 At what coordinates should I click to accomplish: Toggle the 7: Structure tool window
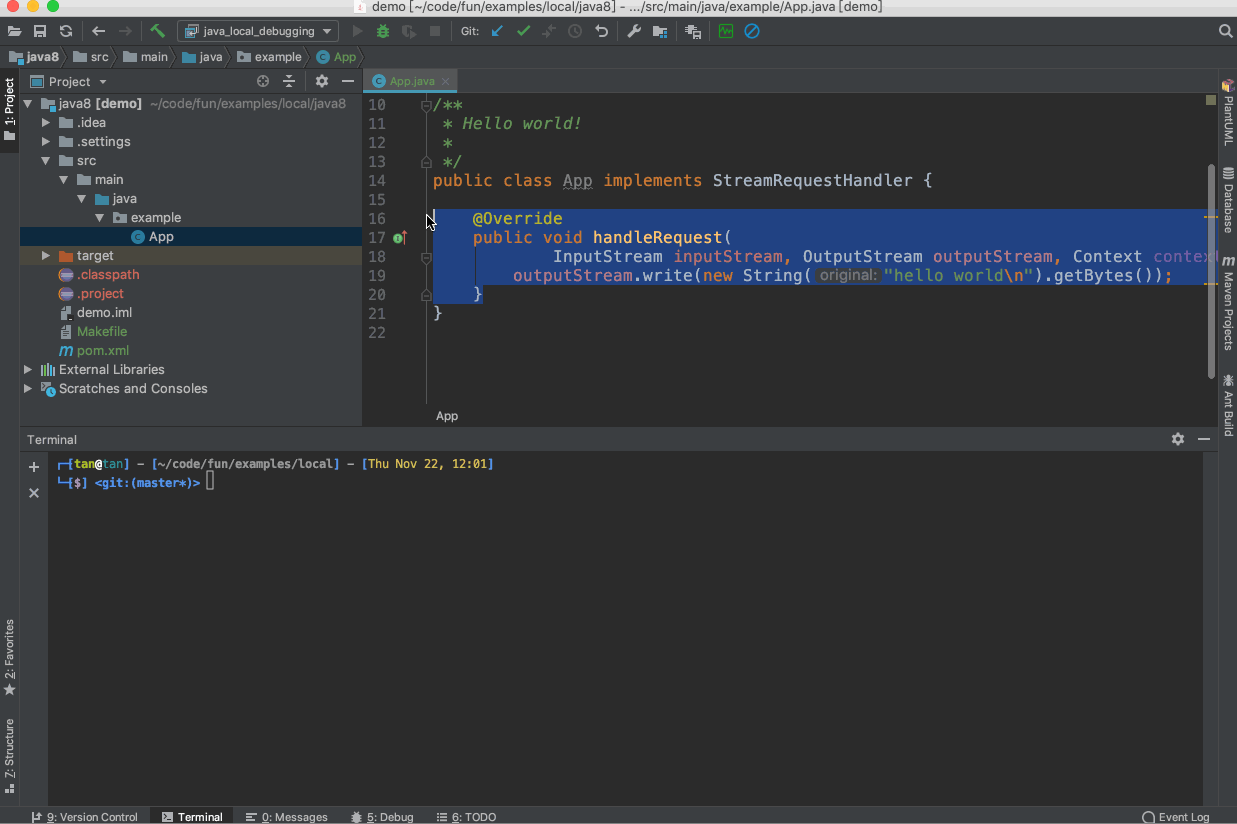tap(10, 756)
